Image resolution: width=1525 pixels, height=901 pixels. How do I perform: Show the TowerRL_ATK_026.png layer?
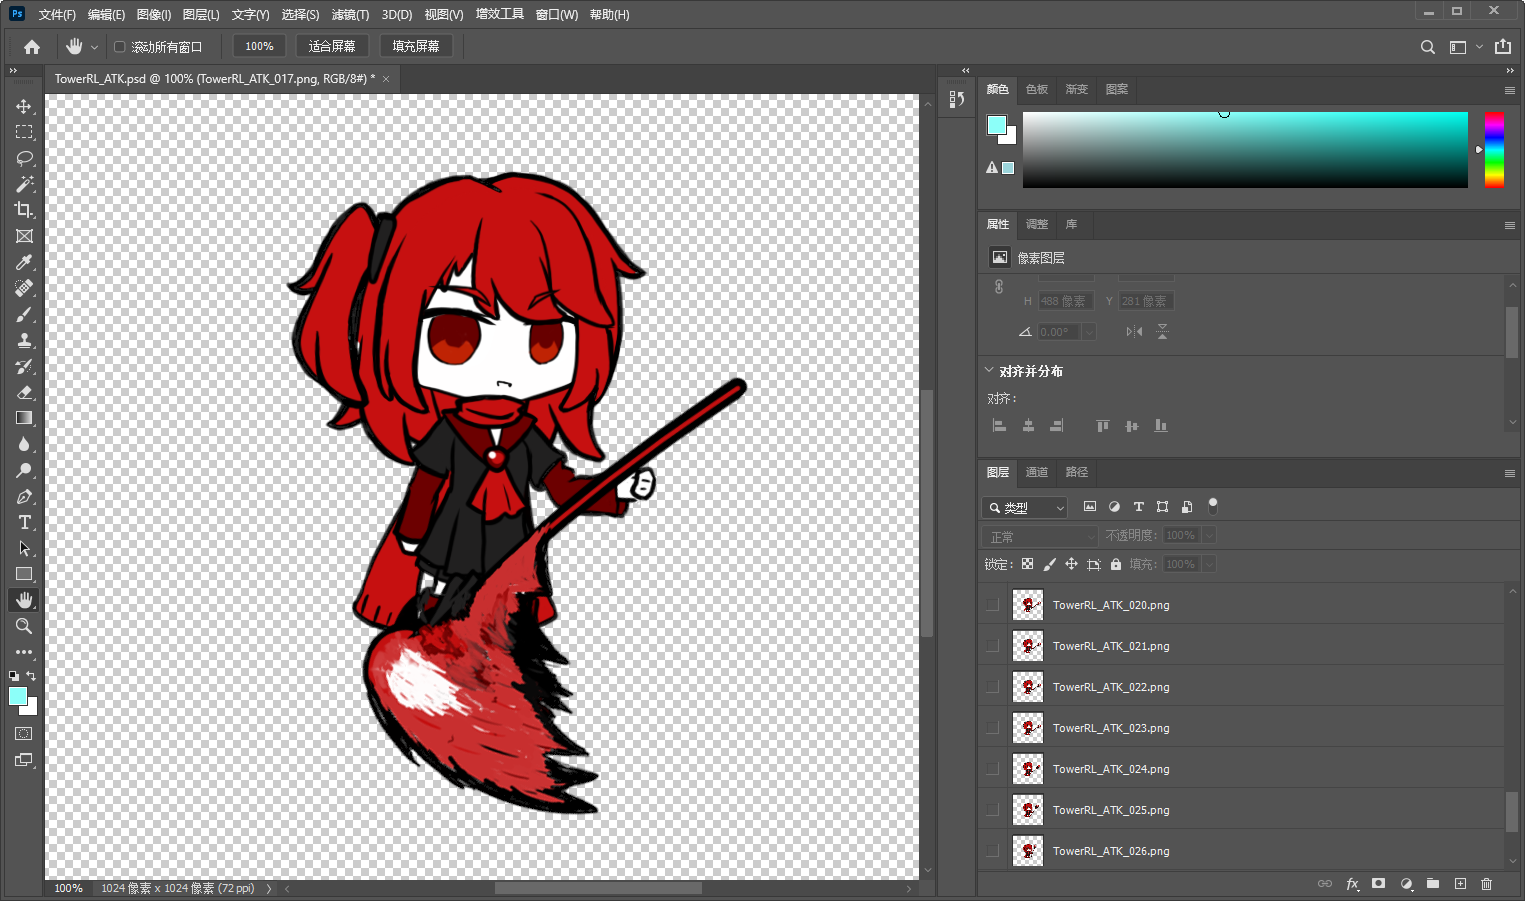pos(992,851)
